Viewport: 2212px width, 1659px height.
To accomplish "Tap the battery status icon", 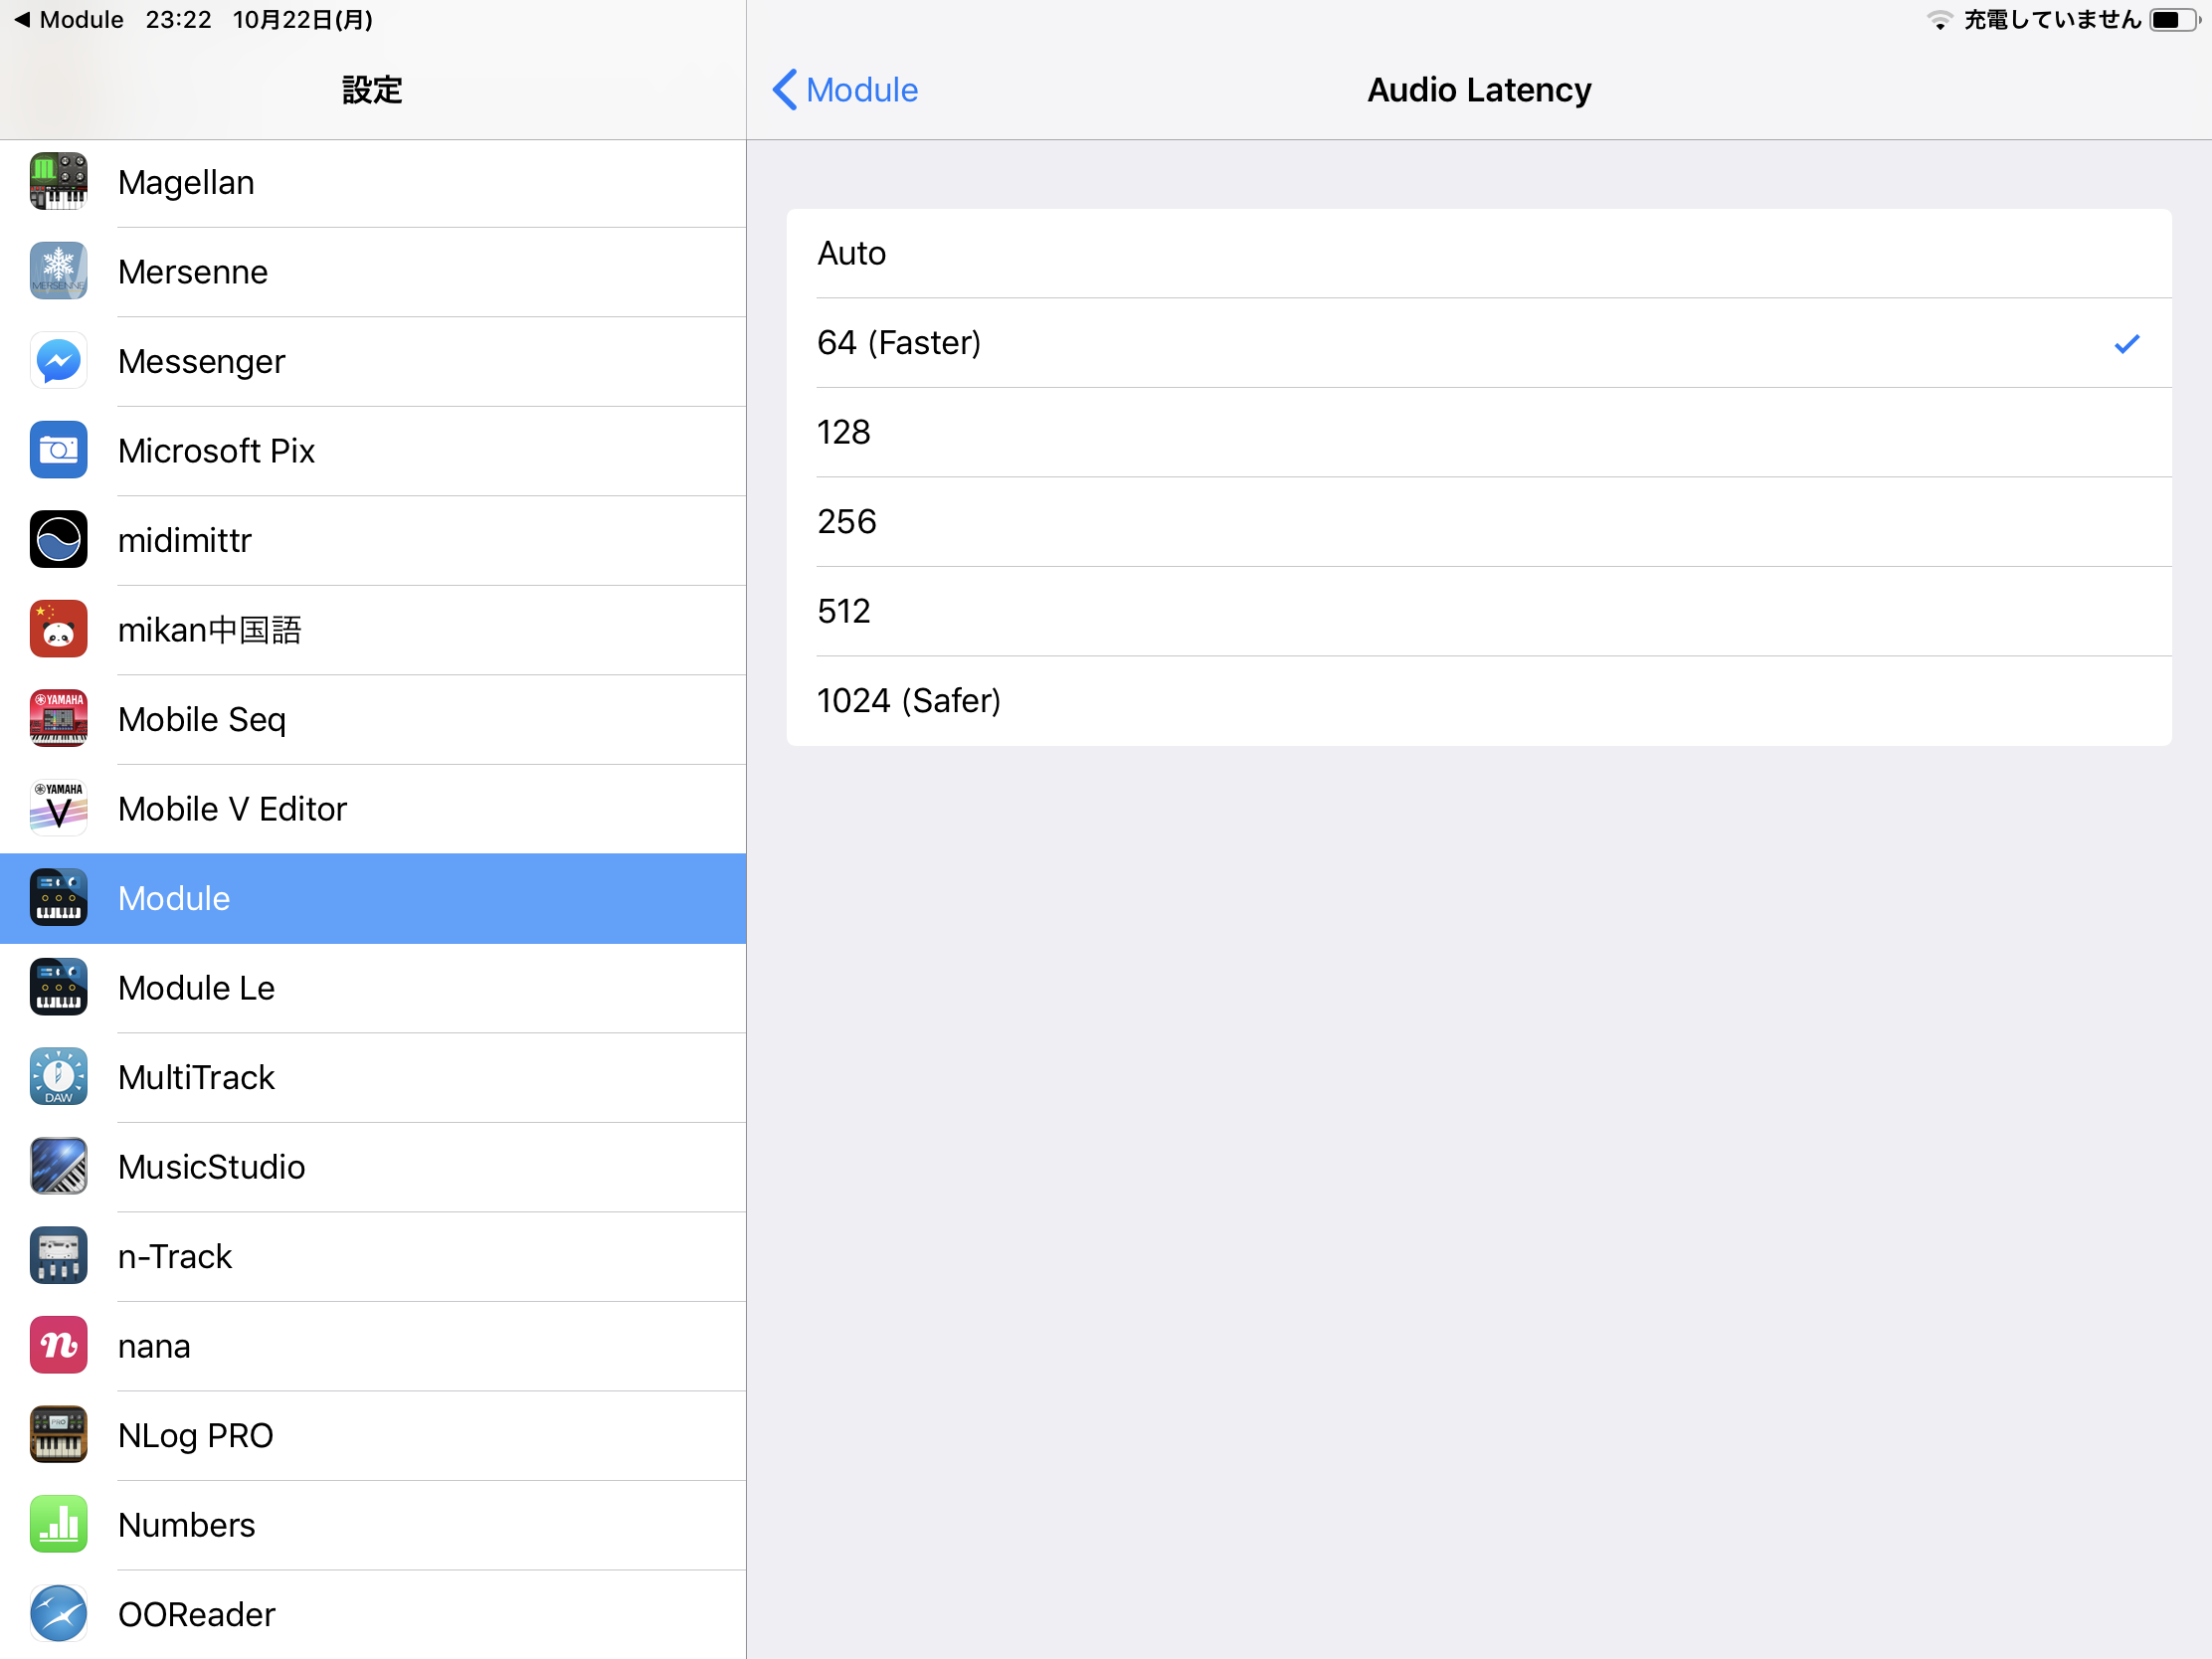I will pyautogui.click(x=2175, y=20).
